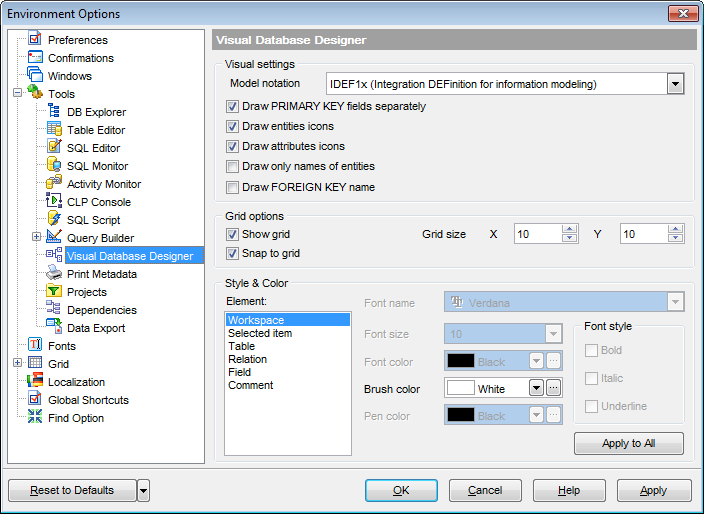The image size is (704, 514).
Task: Click the SQL Monitor icon
Action: tap(54, 165)
